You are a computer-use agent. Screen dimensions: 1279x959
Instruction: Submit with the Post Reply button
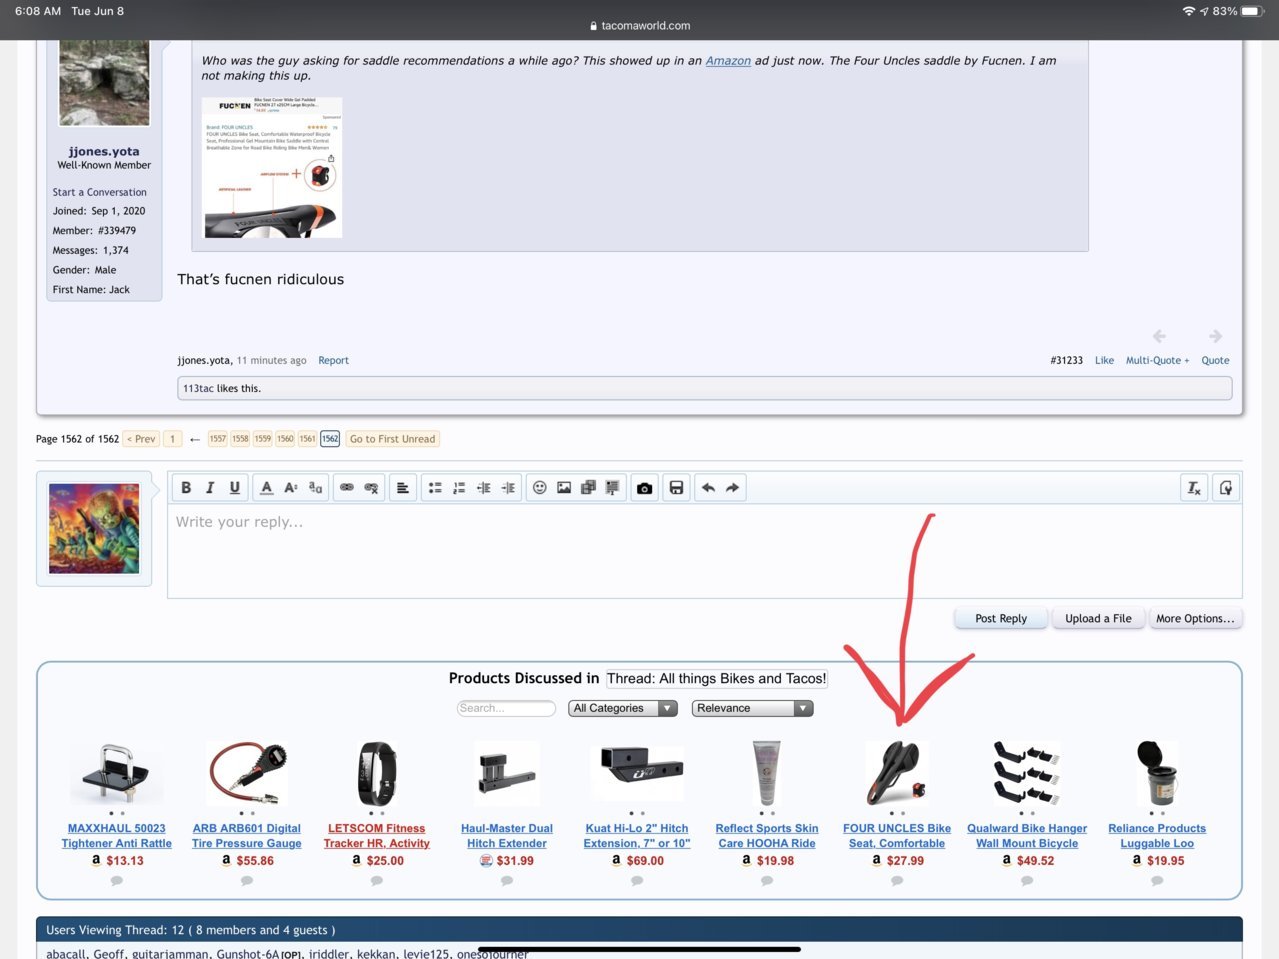[x=1001, y=618]
